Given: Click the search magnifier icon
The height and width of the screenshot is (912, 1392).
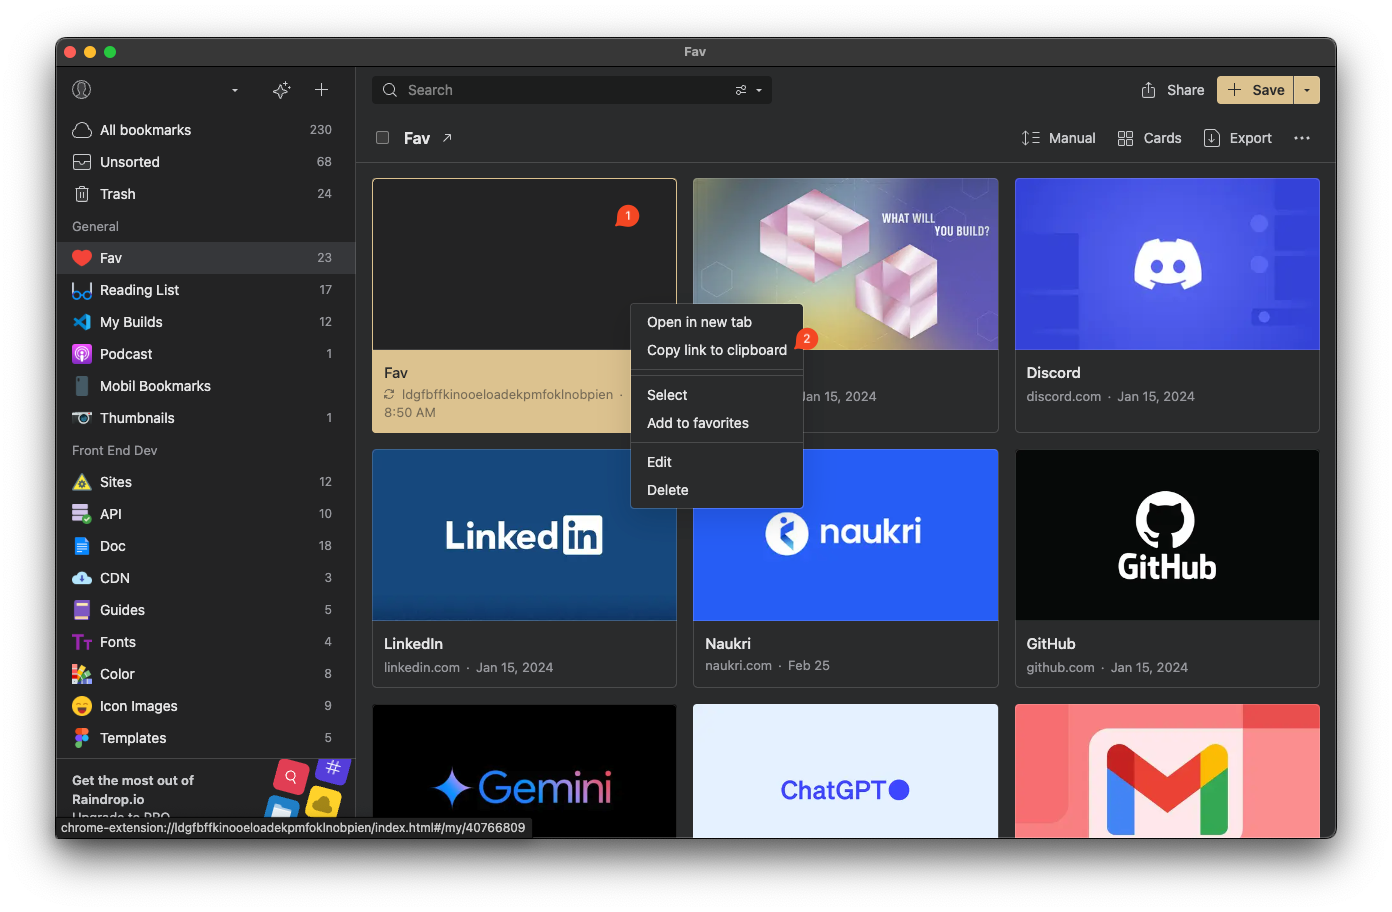Looking at the screenshot, I should pyautogui.click(x=390, y=90).
